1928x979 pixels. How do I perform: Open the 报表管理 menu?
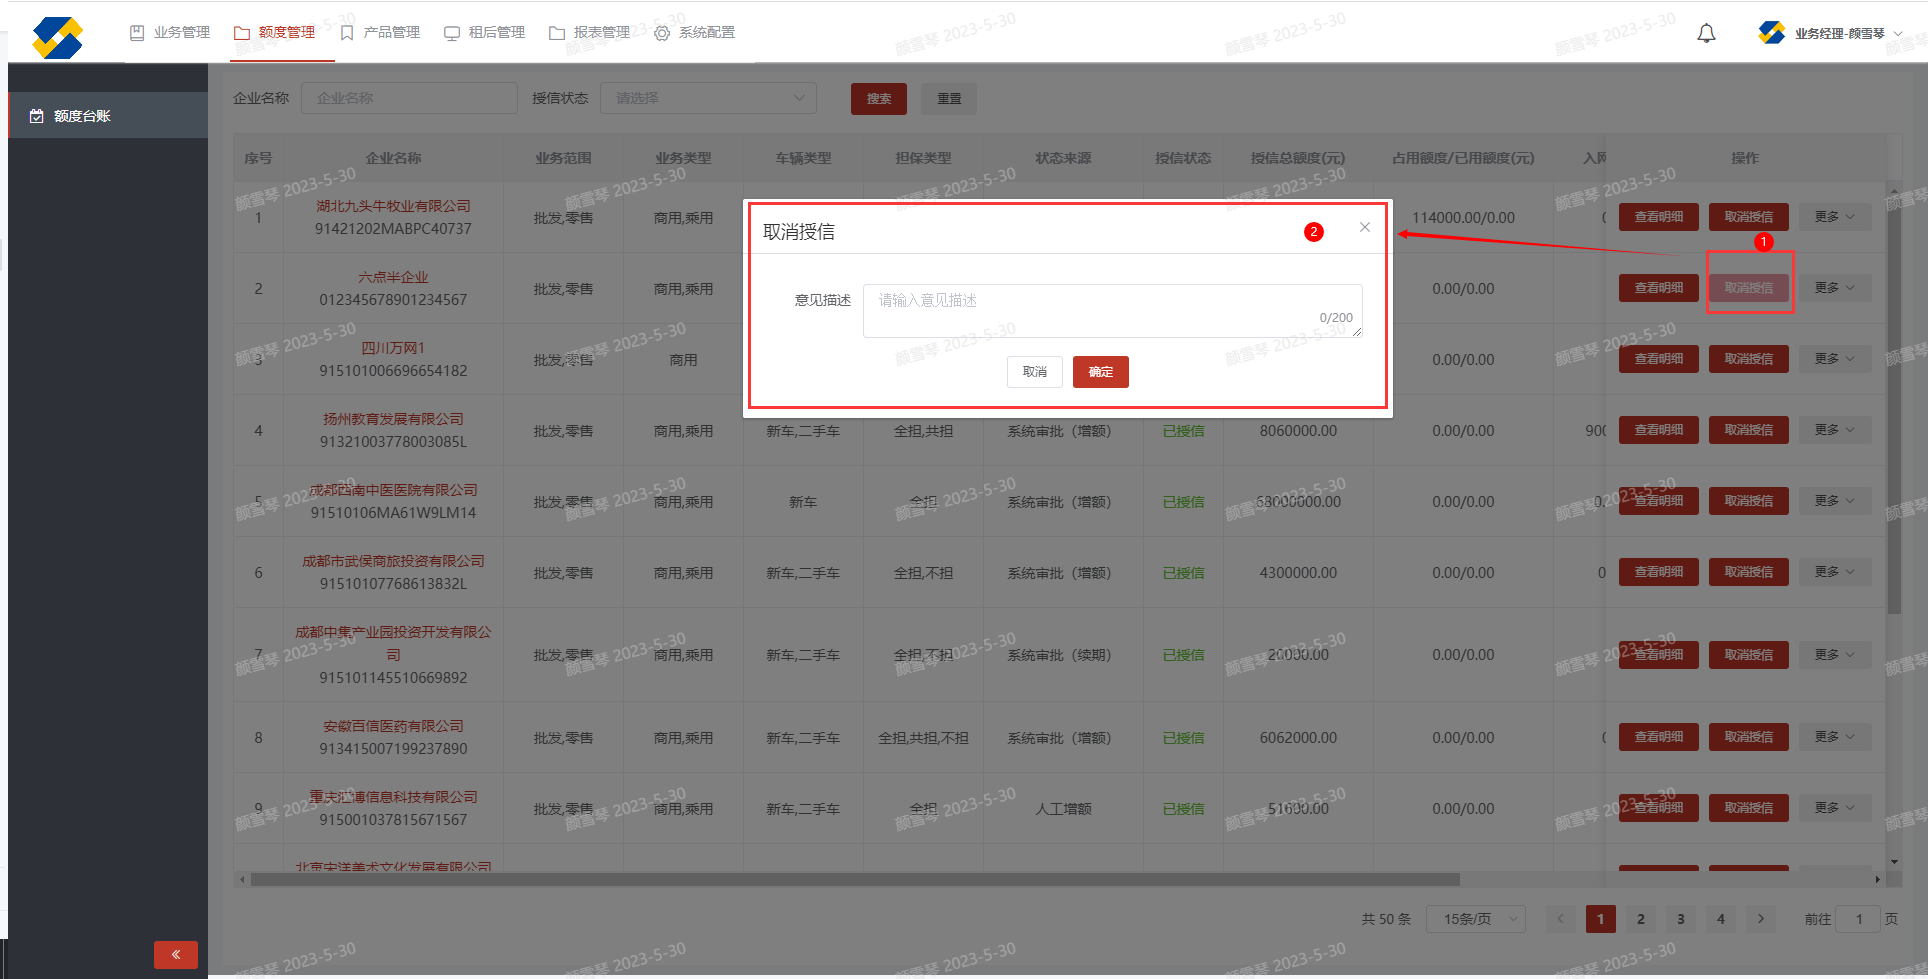click(590, 33)
